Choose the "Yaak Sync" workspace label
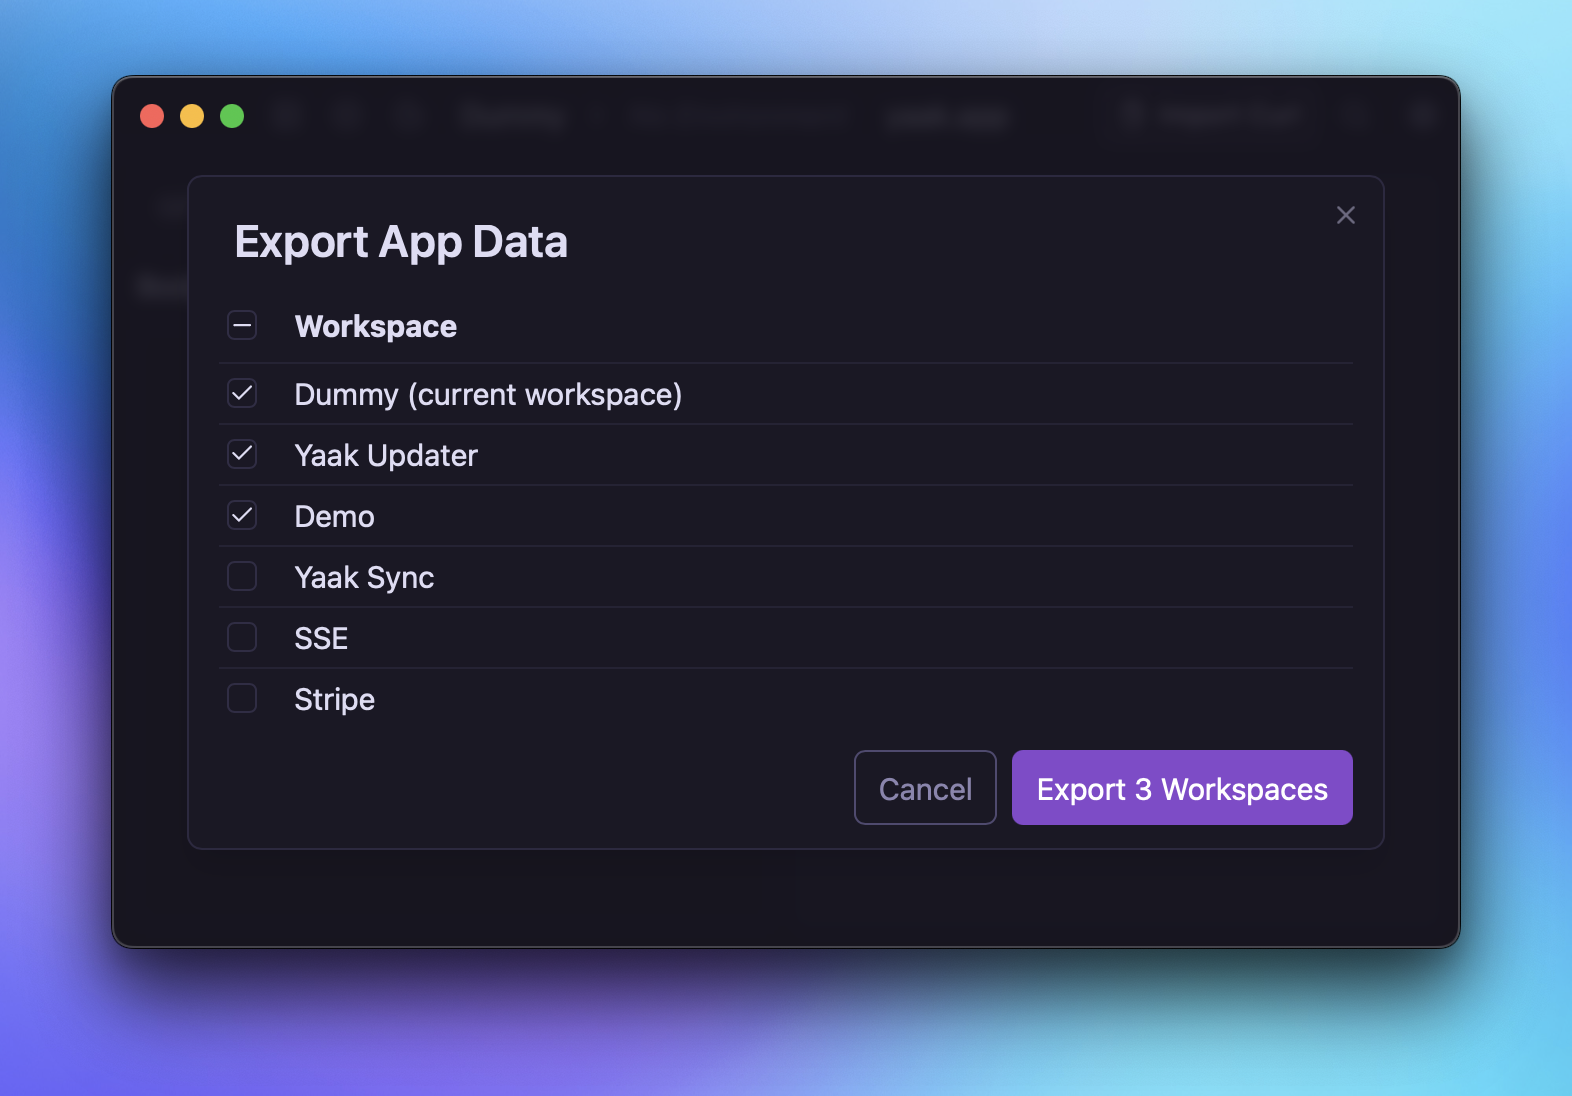The width and height of the screenshot is (1572, 1096). click(x=364, y=578)
